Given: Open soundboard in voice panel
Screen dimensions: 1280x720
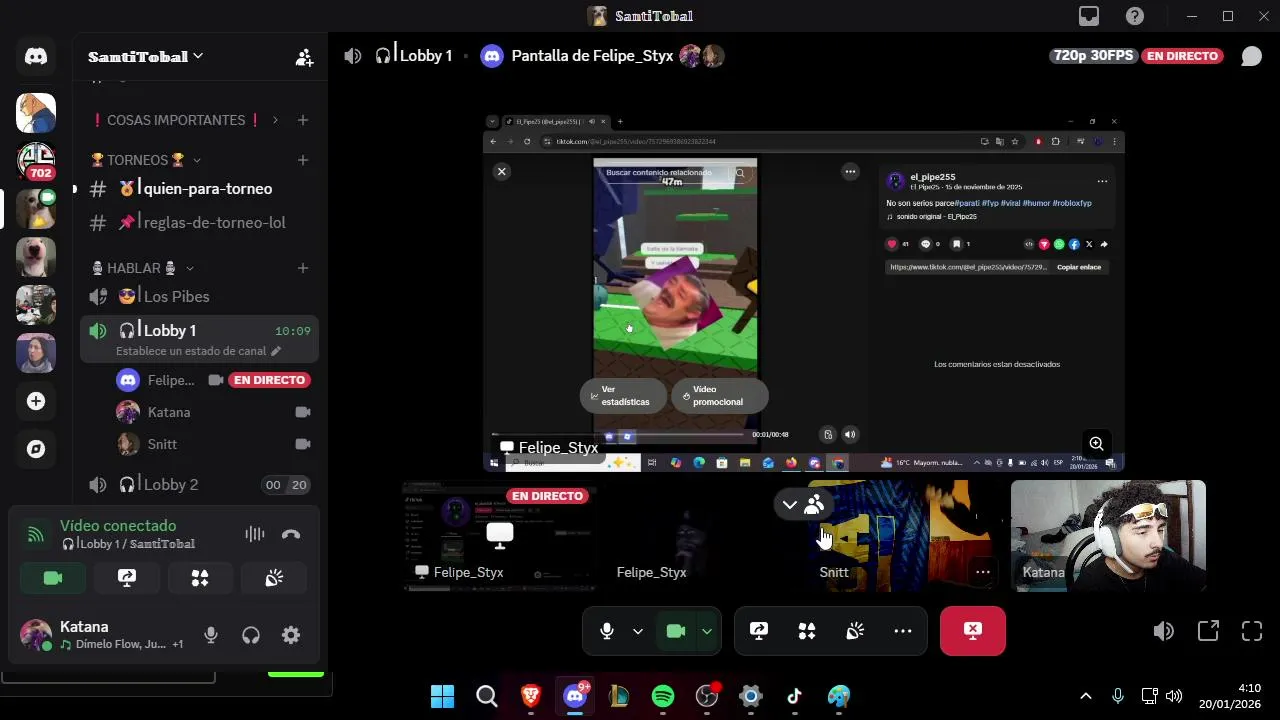Looking at the screenshot, I should (274, 578).
